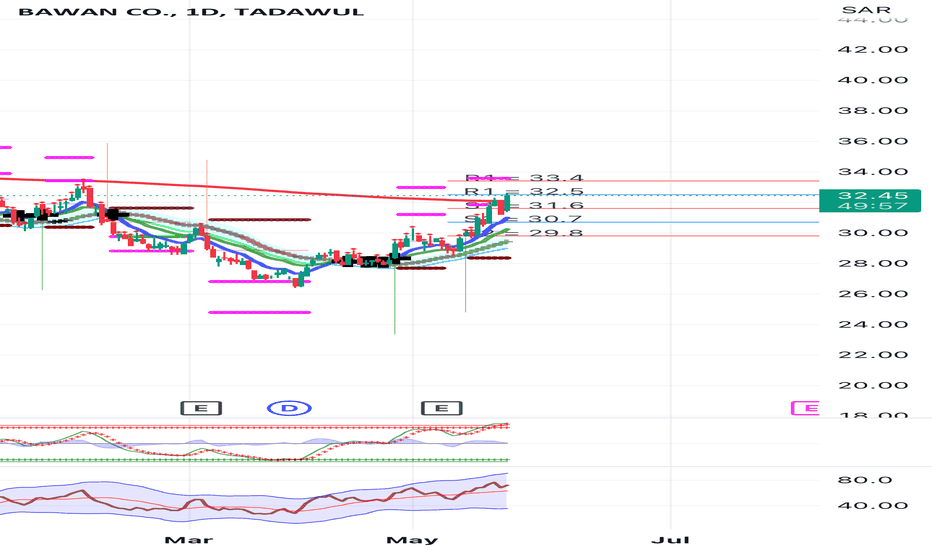Viewport: 932px width, 550px height.
Task: Click the 28.00 price axis value
Action: 873,263
